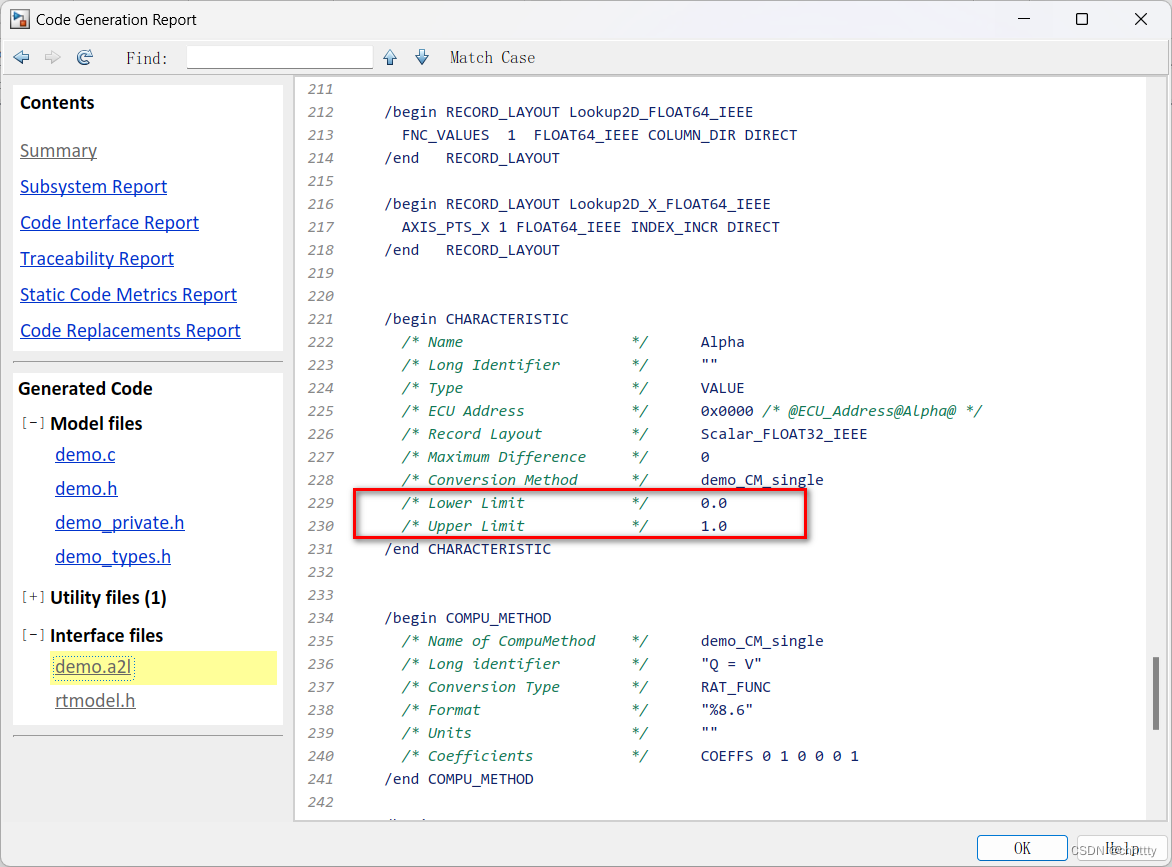Collapse the Model files section
This screenshot has width=1172, height=867.
coord(32,423)
